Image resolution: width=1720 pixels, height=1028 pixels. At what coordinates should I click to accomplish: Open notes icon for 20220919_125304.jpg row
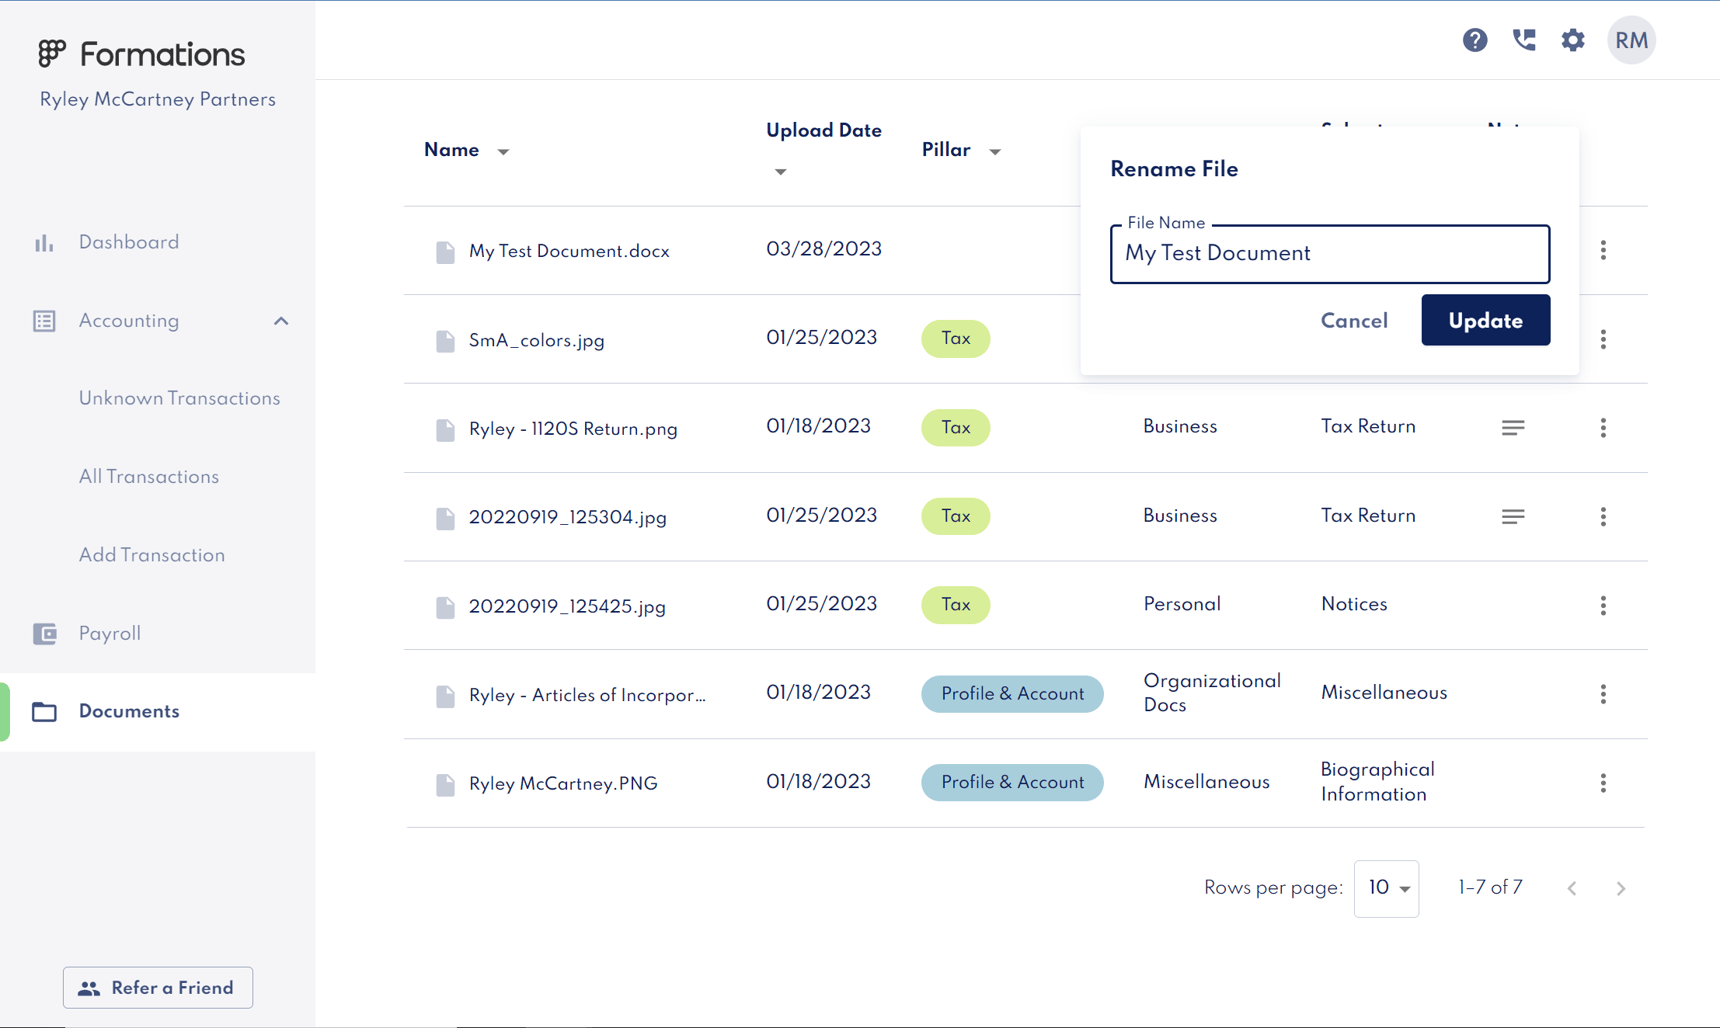(x=1512, y=517)
